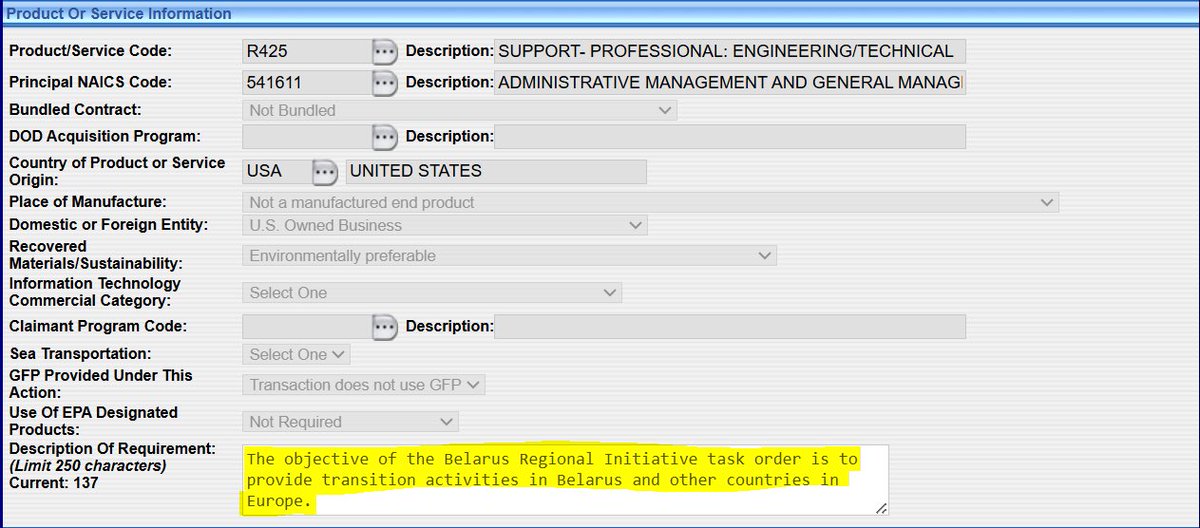Click the Product/Service Code label
This screenshot has height=528, width=1200.
pyautogui.click(x=91, y=51)
